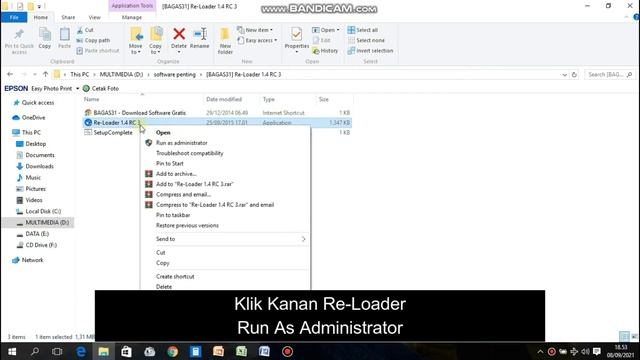Viewport: 640px width, 360px height.
Task: Sort by the Name column header
Action: [x=92, y=99]
